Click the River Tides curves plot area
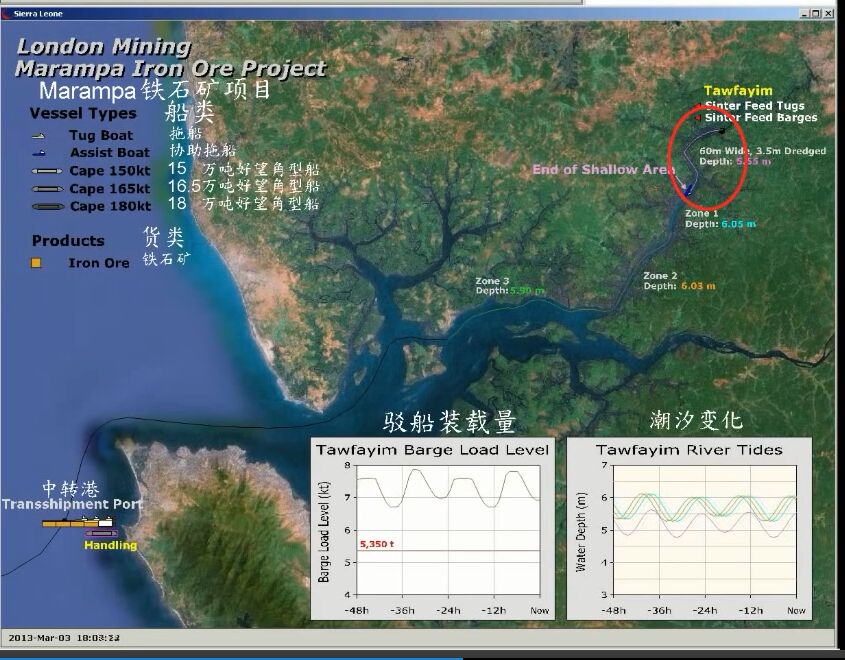The width and height of the screenshot is (845, 660). click(x=705, y=530)
